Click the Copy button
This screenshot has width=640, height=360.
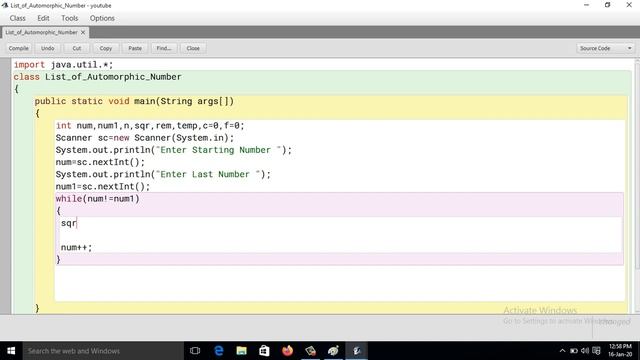(x=106, y=48)
